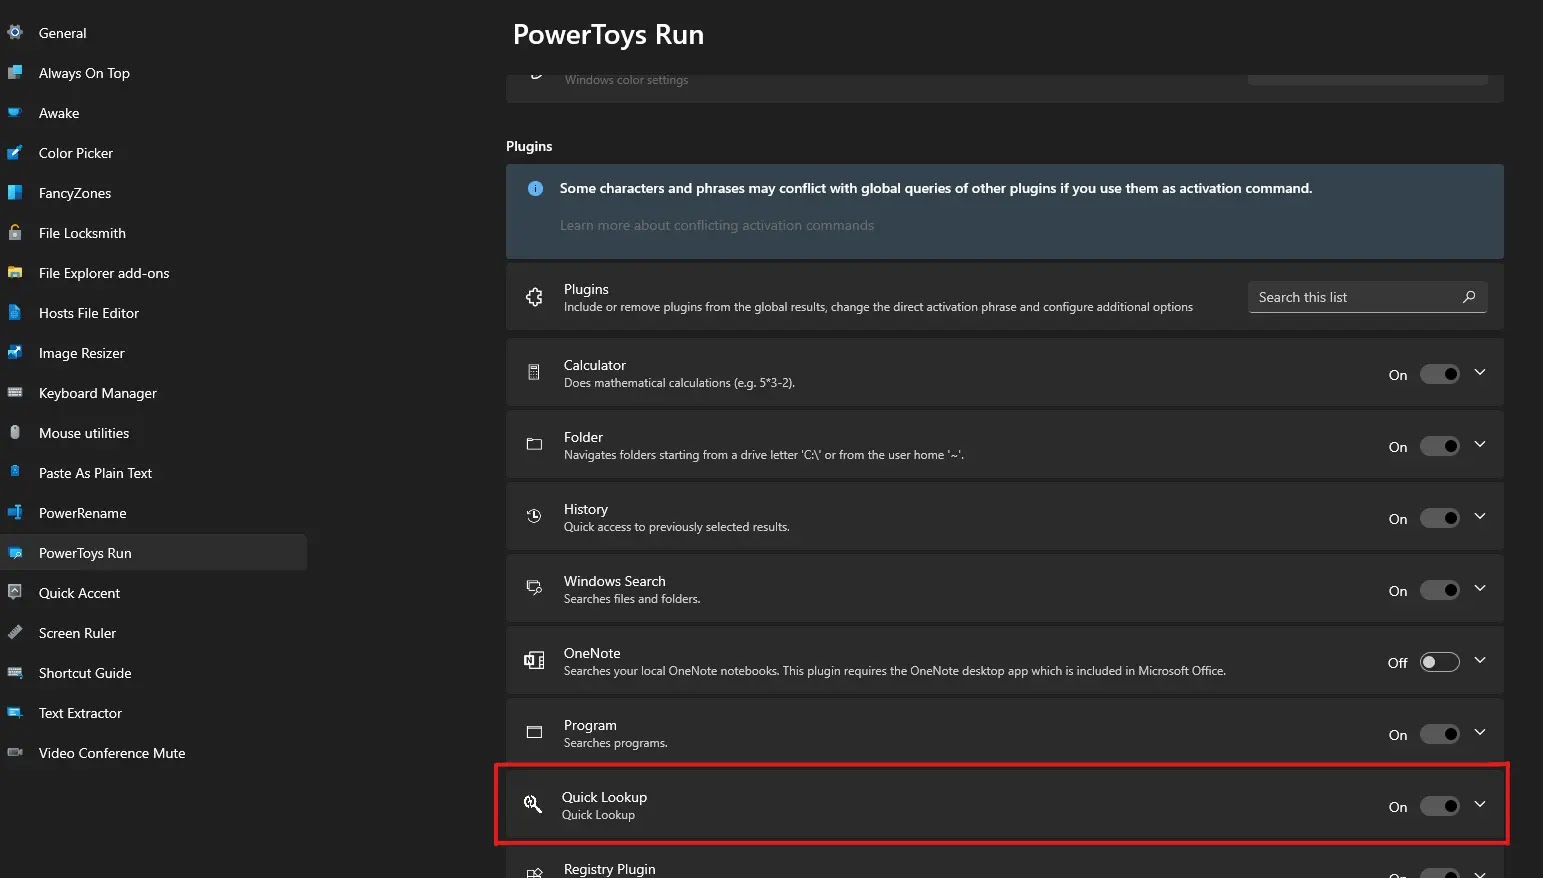Enable the OneNote plugin toggle
This screenshot has width=1543, height=878.
(1440, 662)
